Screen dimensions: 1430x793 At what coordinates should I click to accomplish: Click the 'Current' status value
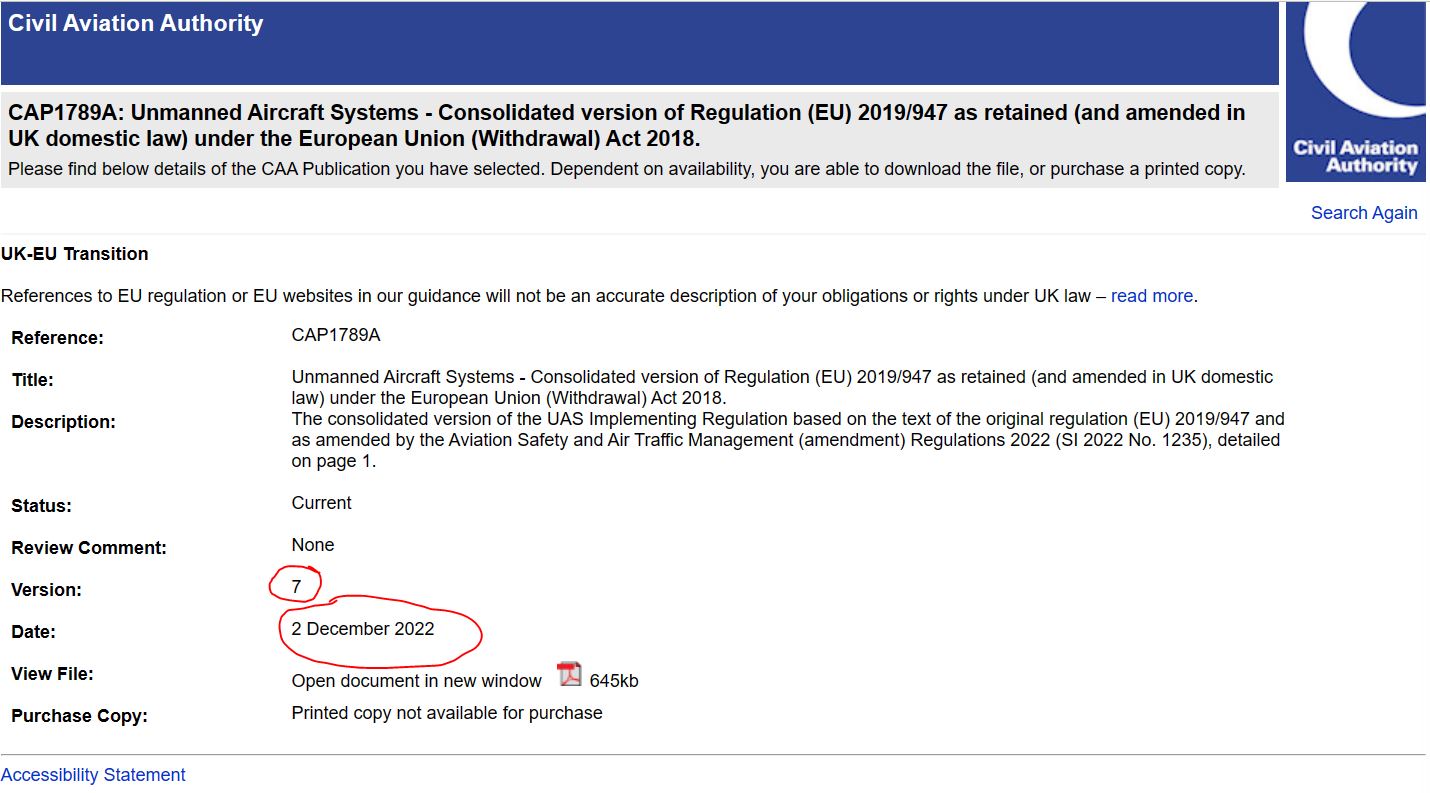coord(321,503)
